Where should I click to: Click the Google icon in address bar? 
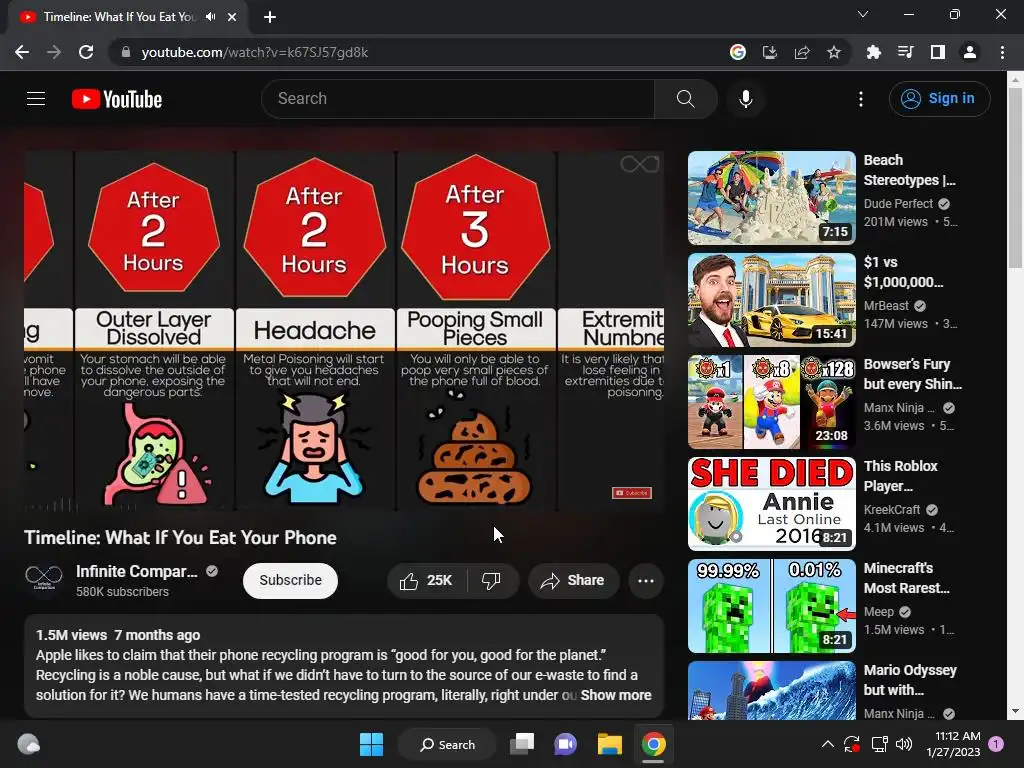[x=737, y=52]
